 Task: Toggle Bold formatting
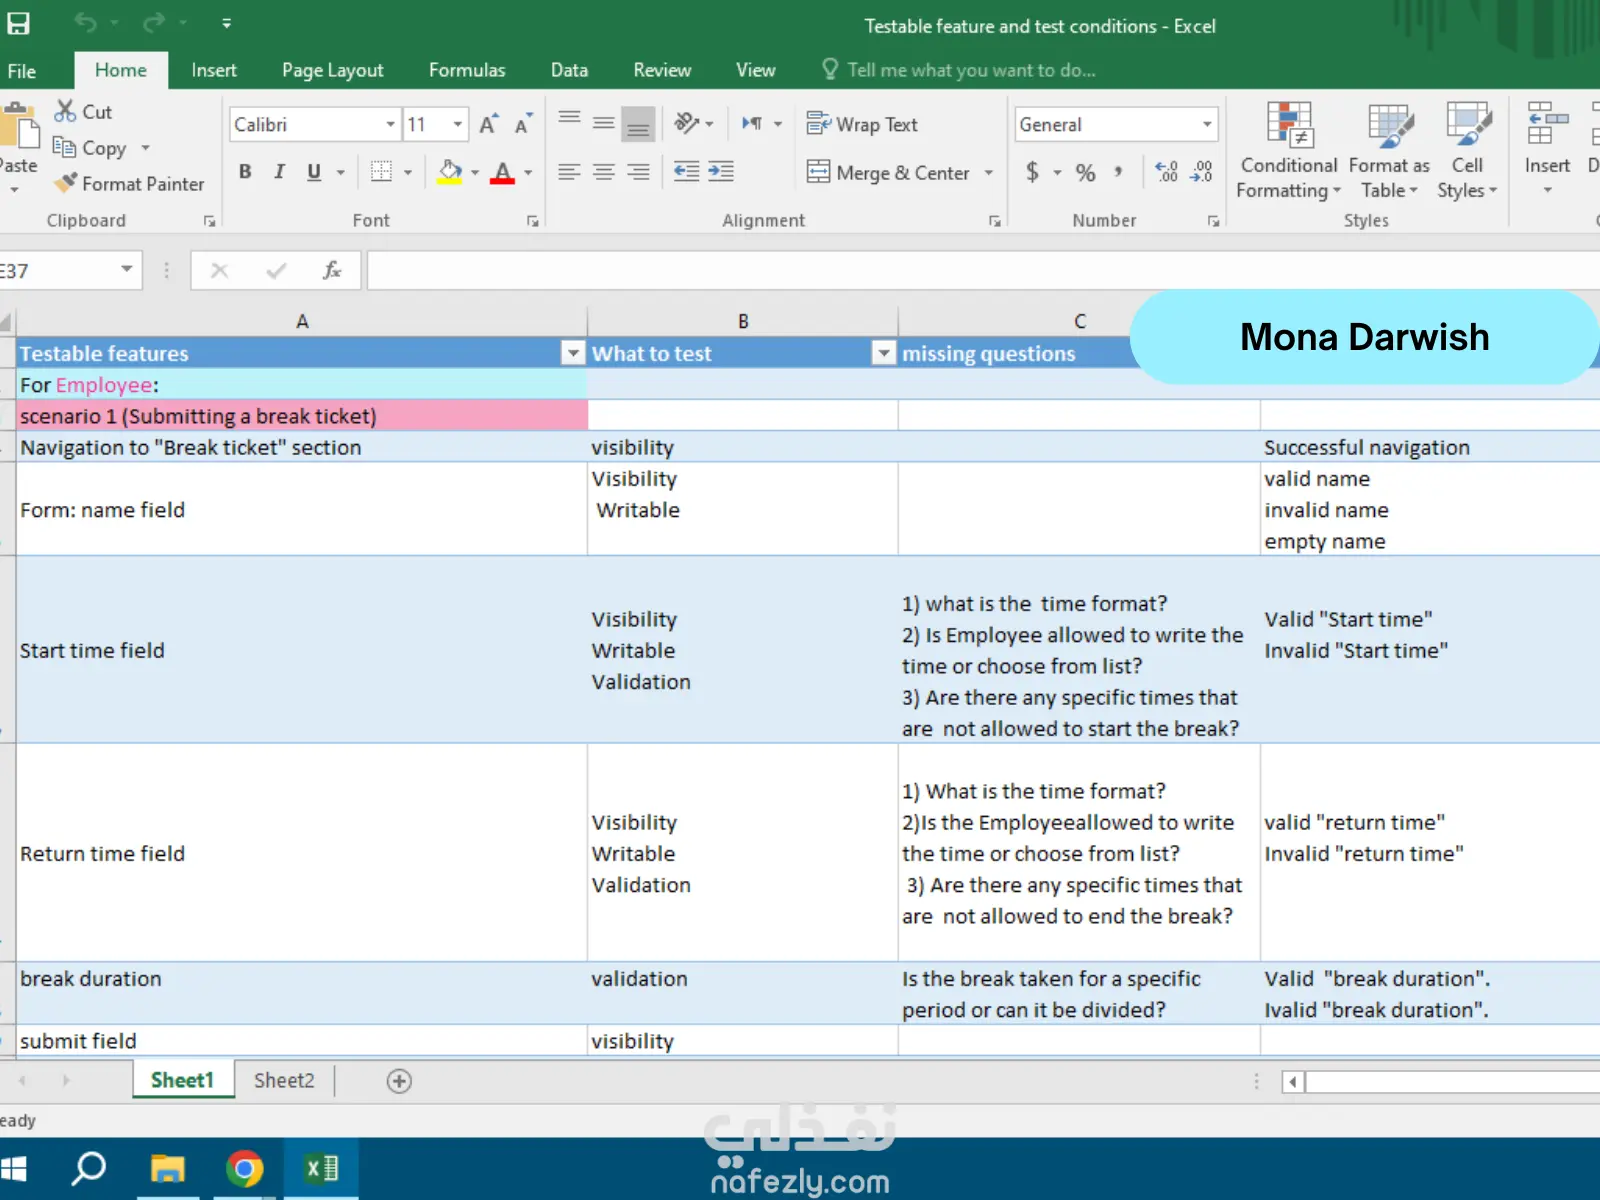[245, 172]
